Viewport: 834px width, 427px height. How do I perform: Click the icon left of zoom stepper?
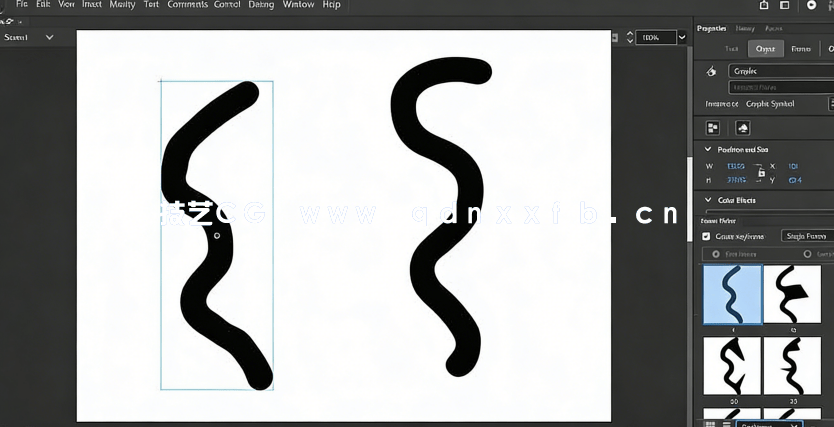click(x=615, y=37)
